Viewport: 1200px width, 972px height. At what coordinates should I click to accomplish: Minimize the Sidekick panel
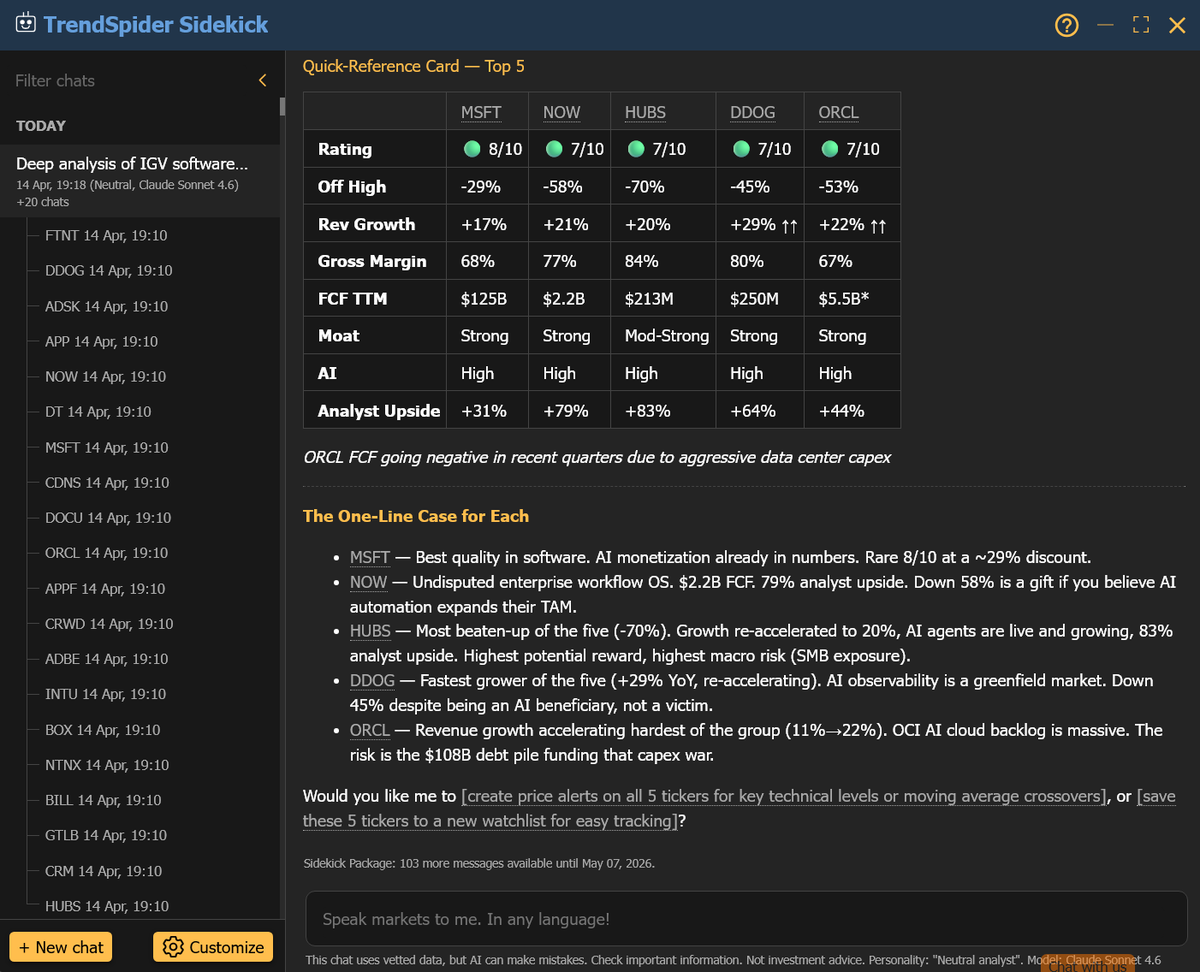coord(1105,25)
